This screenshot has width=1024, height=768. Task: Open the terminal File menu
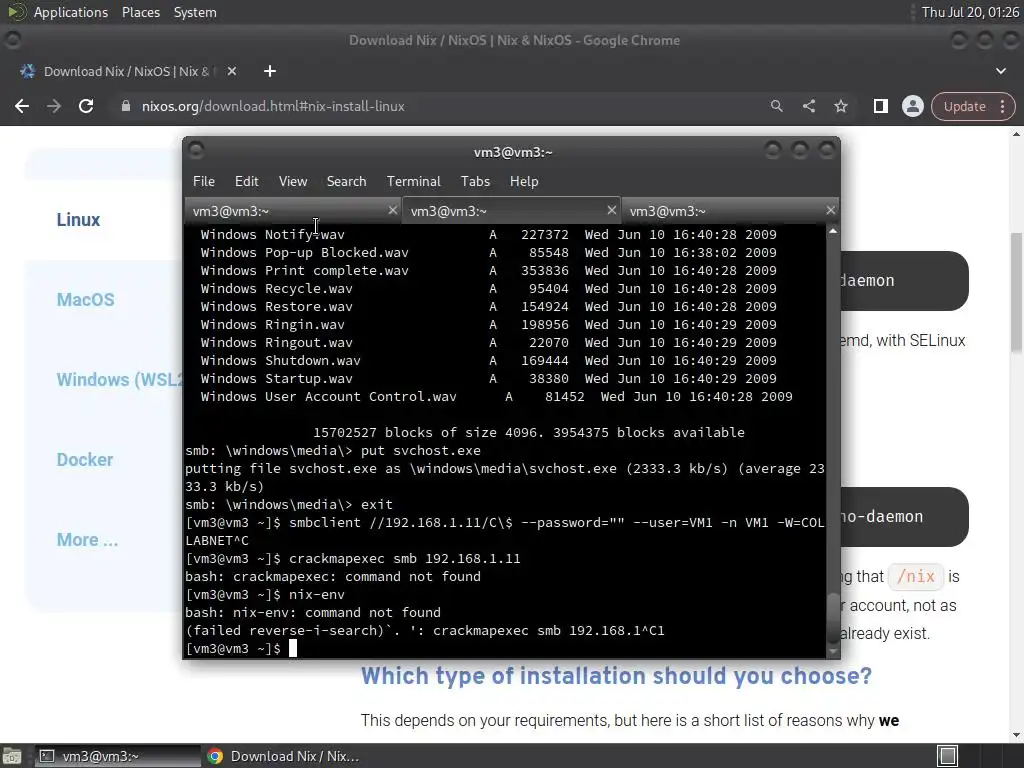click(204, 182)
